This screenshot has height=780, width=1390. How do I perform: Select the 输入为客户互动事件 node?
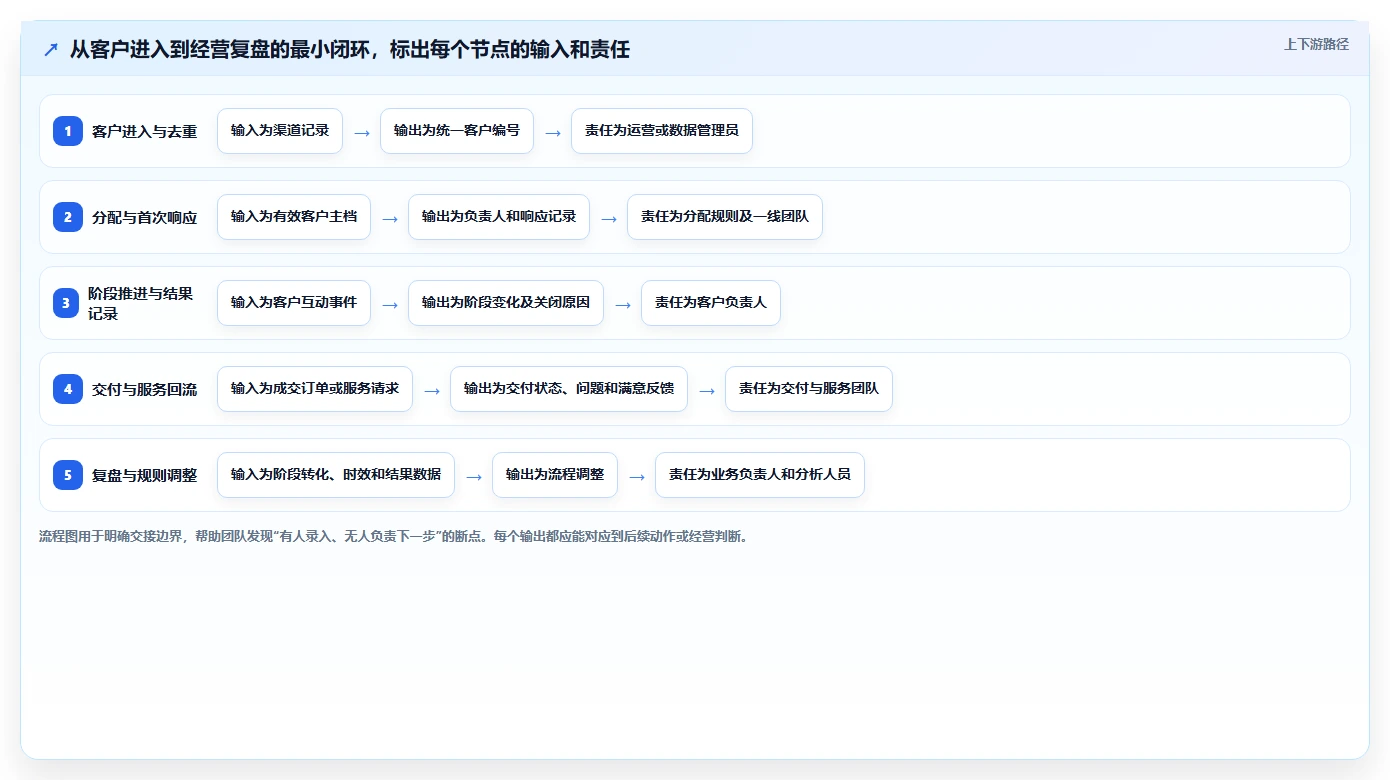click(294, 303)
